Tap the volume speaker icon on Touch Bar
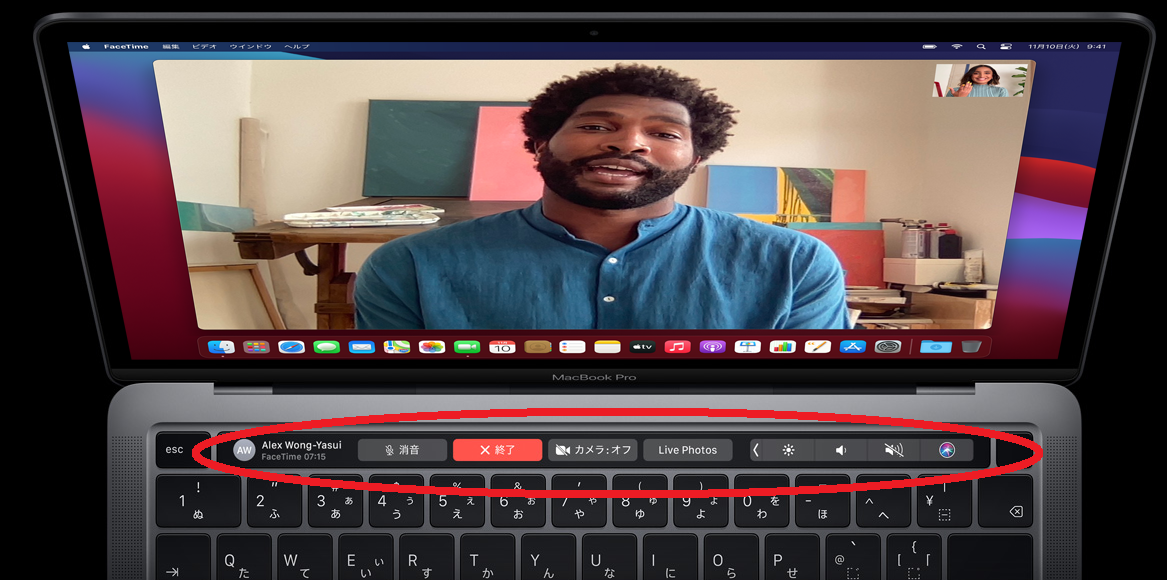This screenshot has height=580, width=1167. coord(841,450)
